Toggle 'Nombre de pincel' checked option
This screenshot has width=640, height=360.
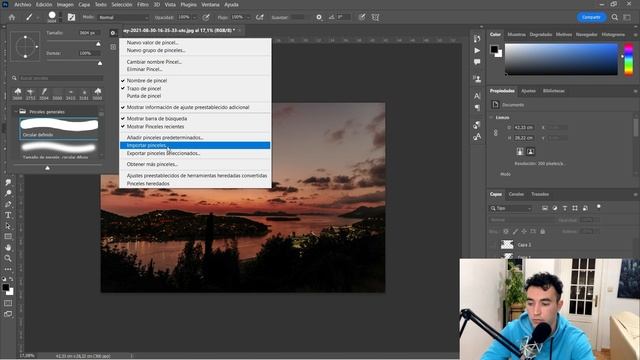(195, 81)
